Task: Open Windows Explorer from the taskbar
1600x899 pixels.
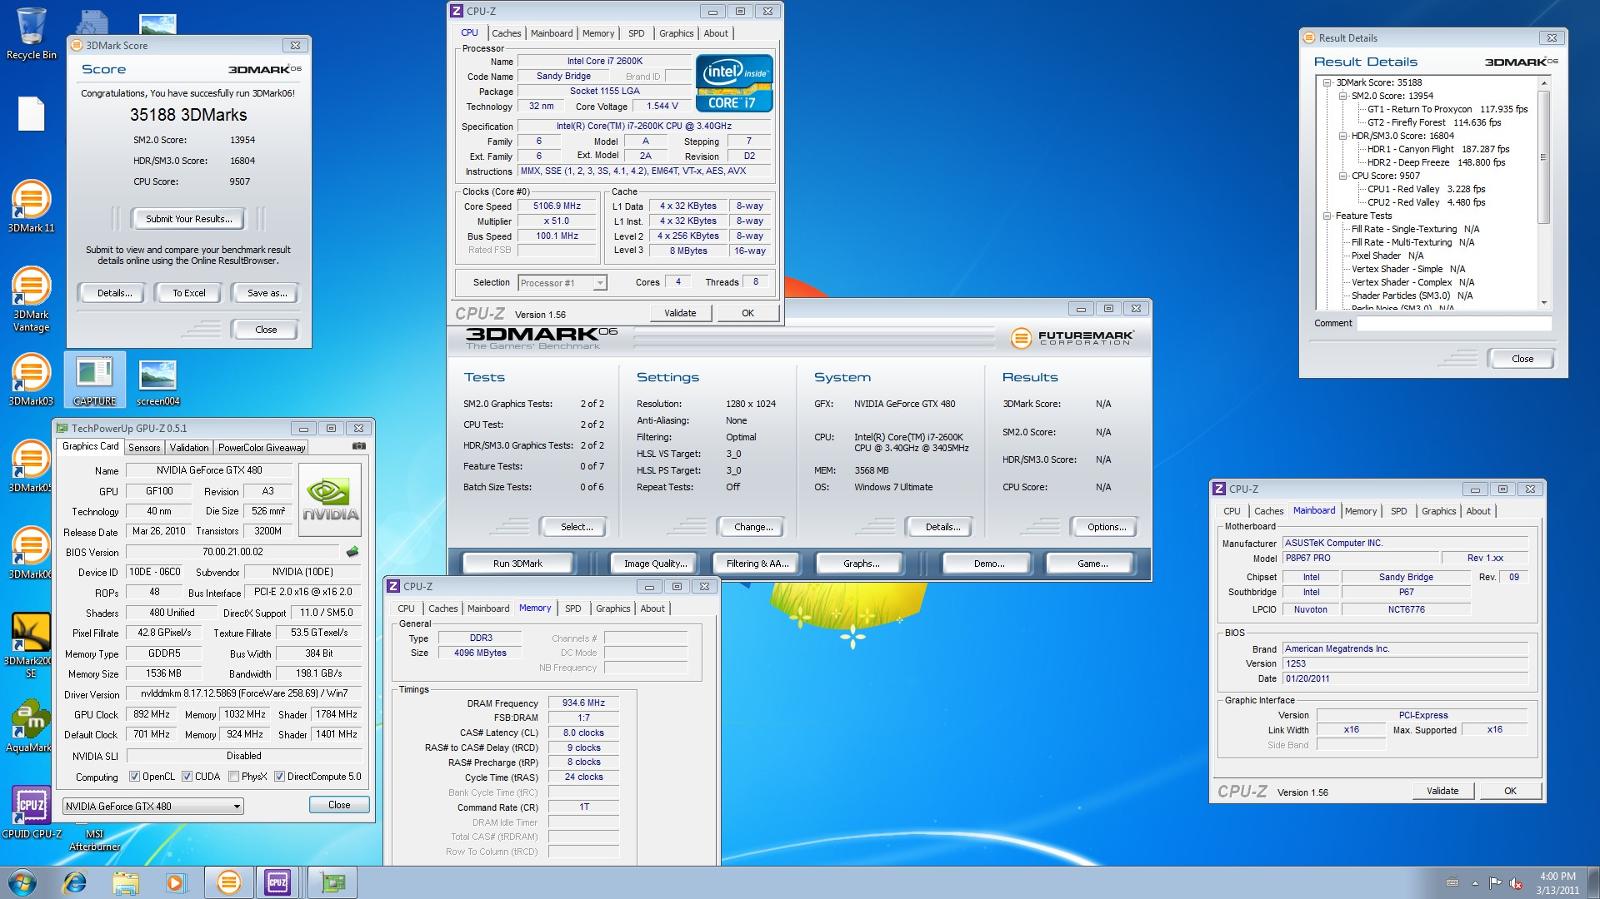Action: (x=126, y=882)
